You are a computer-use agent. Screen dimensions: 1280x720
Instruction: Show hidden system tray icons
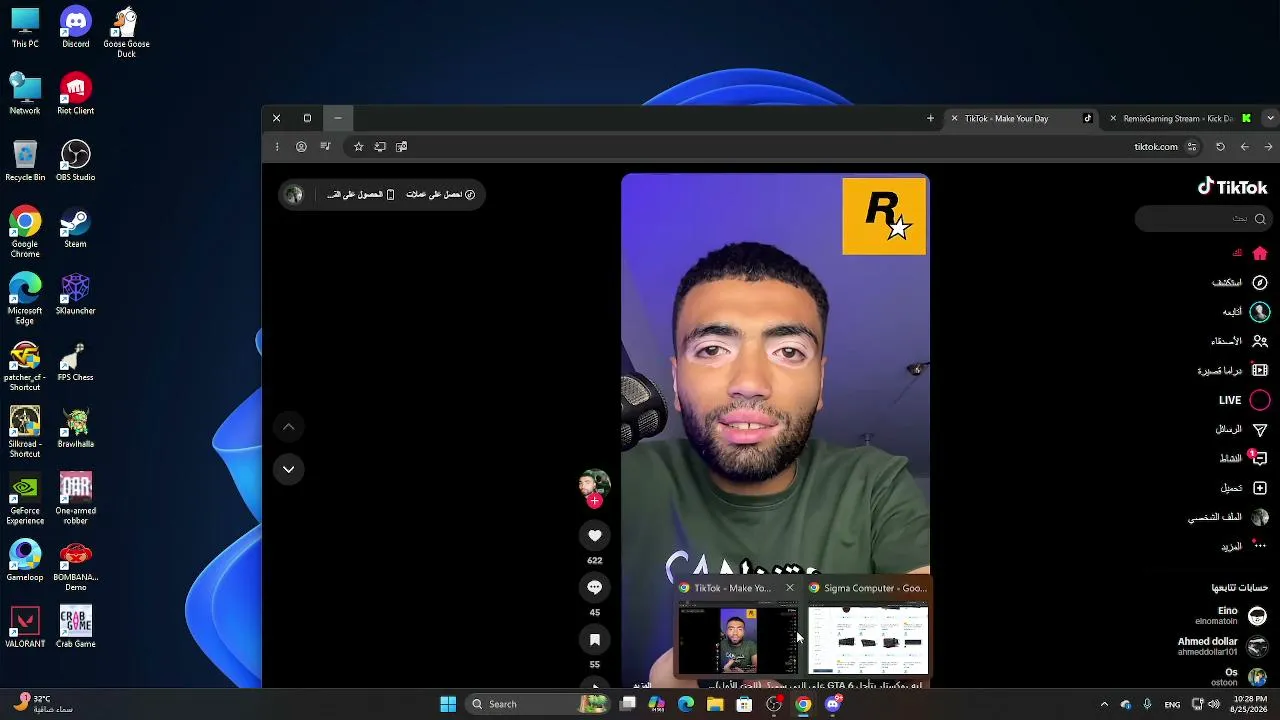[x=1104, y=704]
